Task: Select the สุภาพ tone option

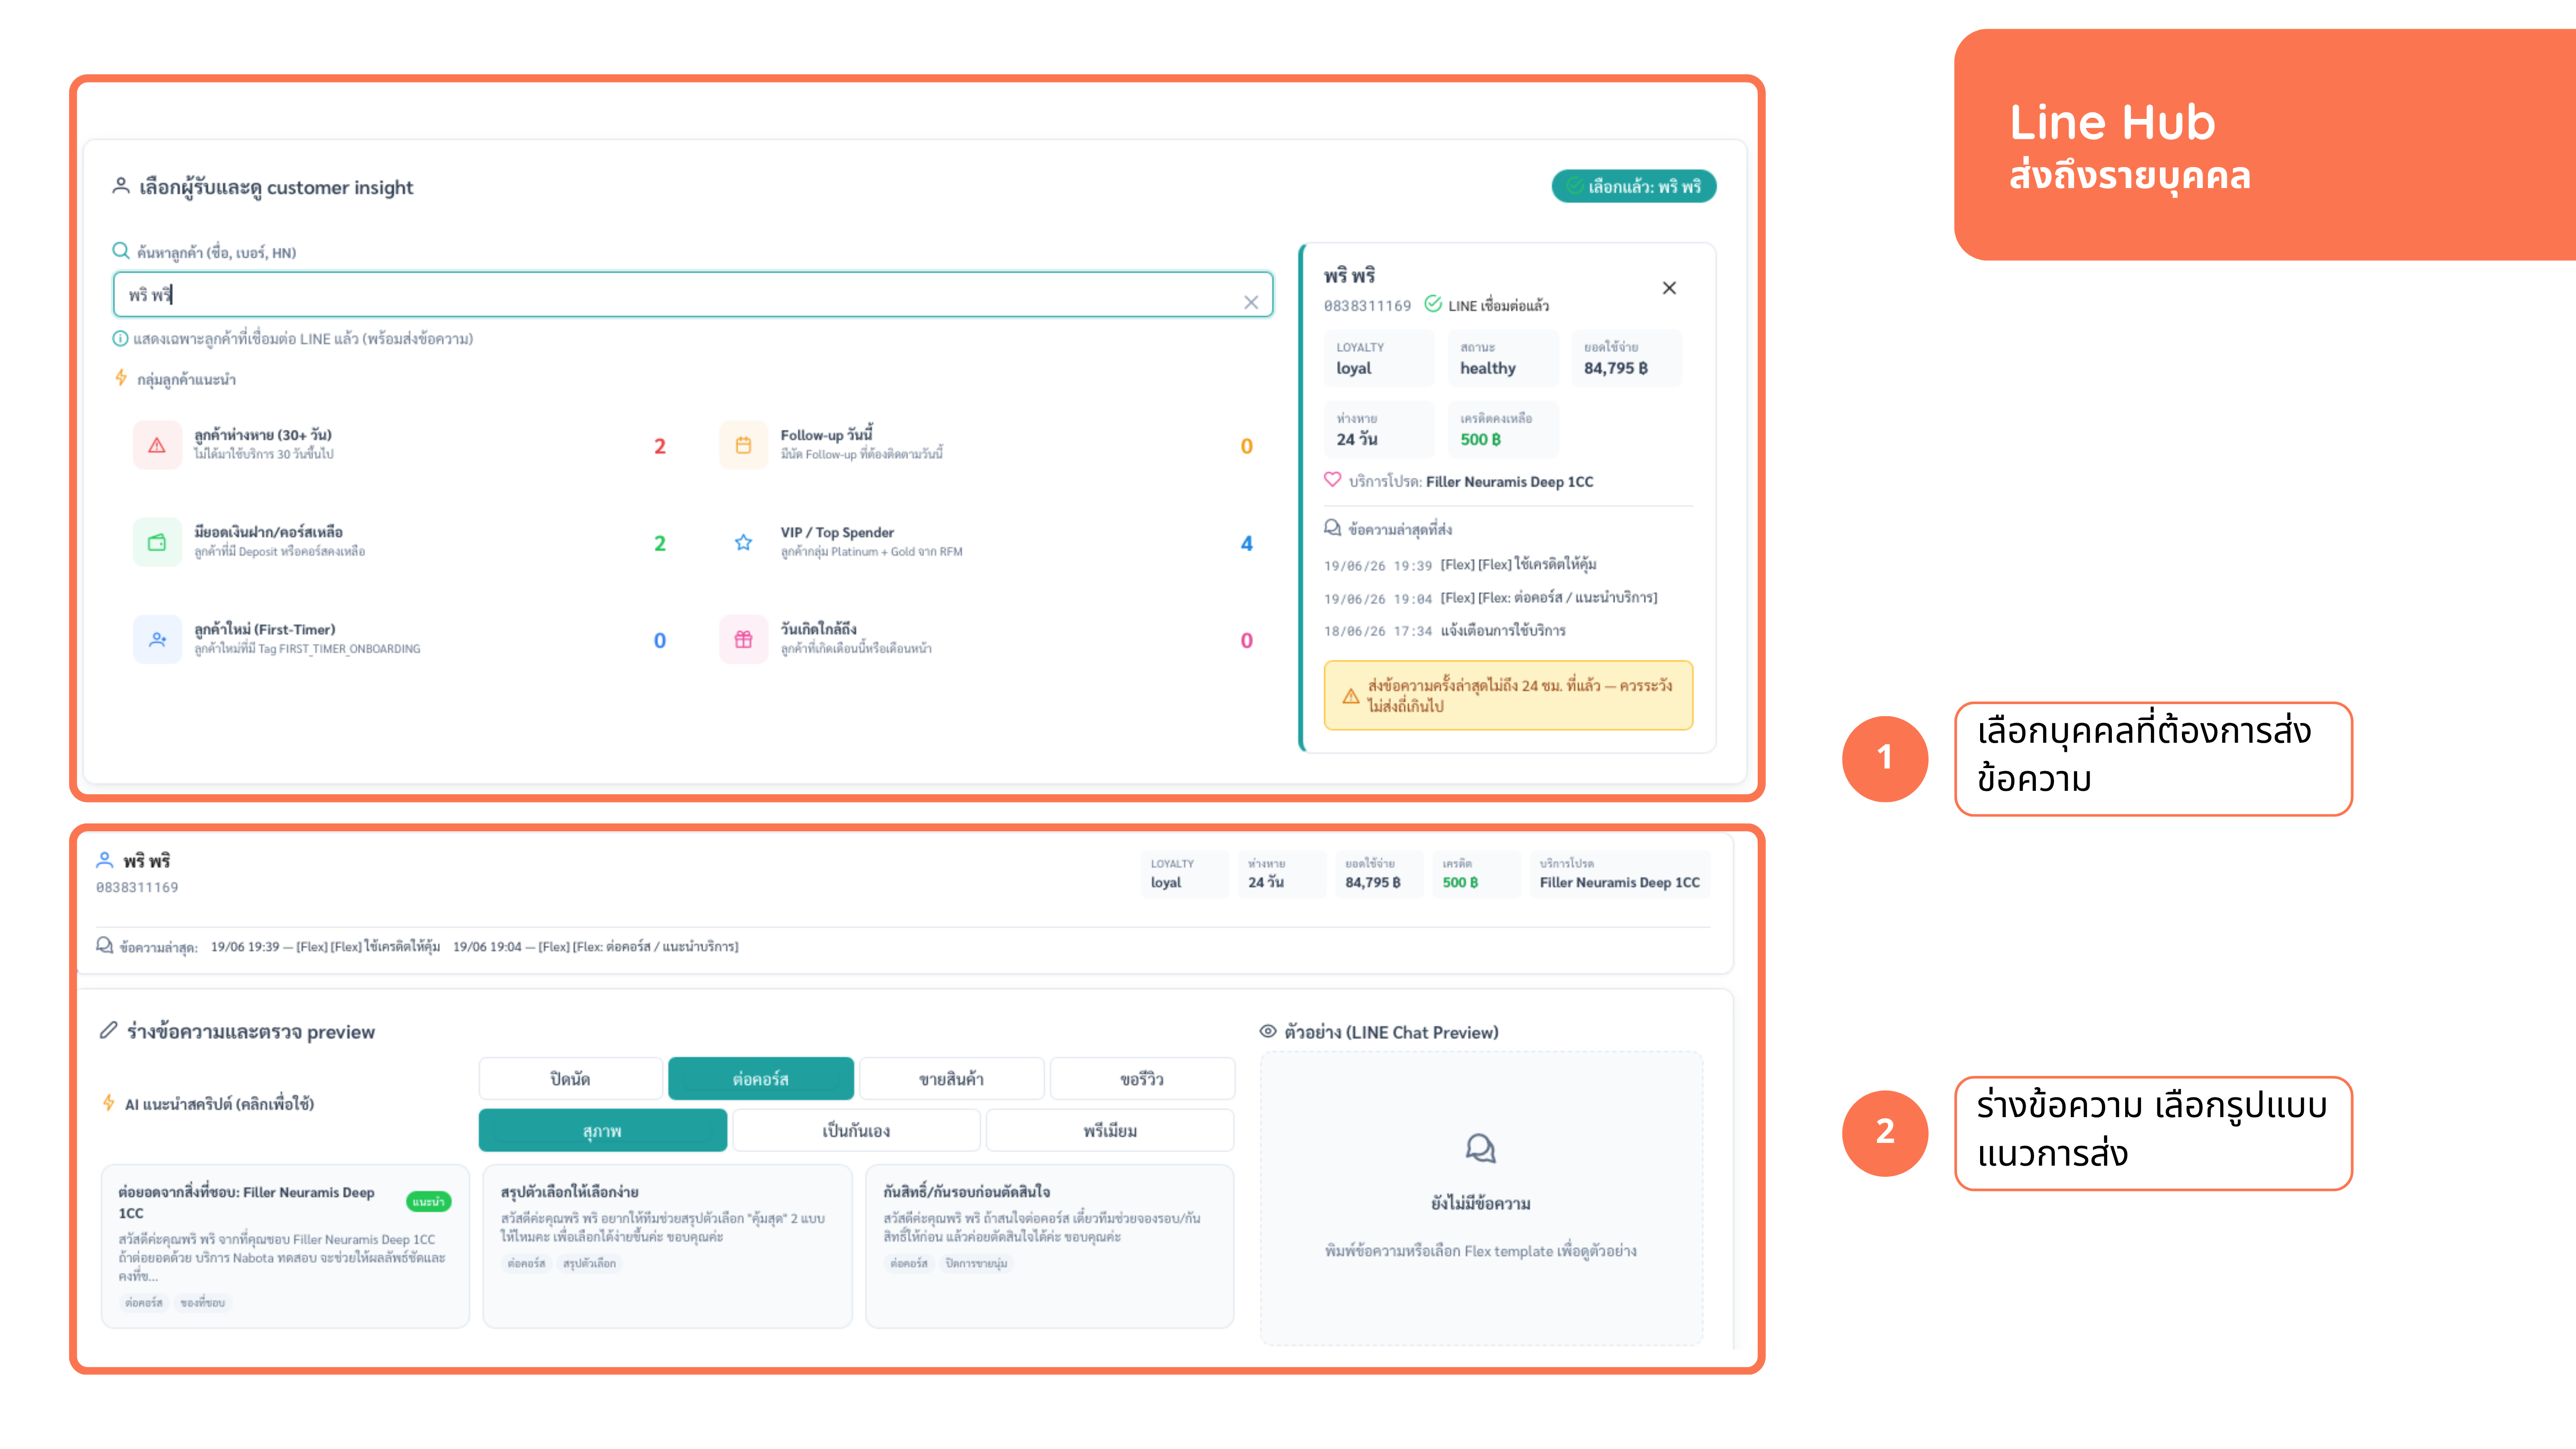Action: (x=603, y=1131)
